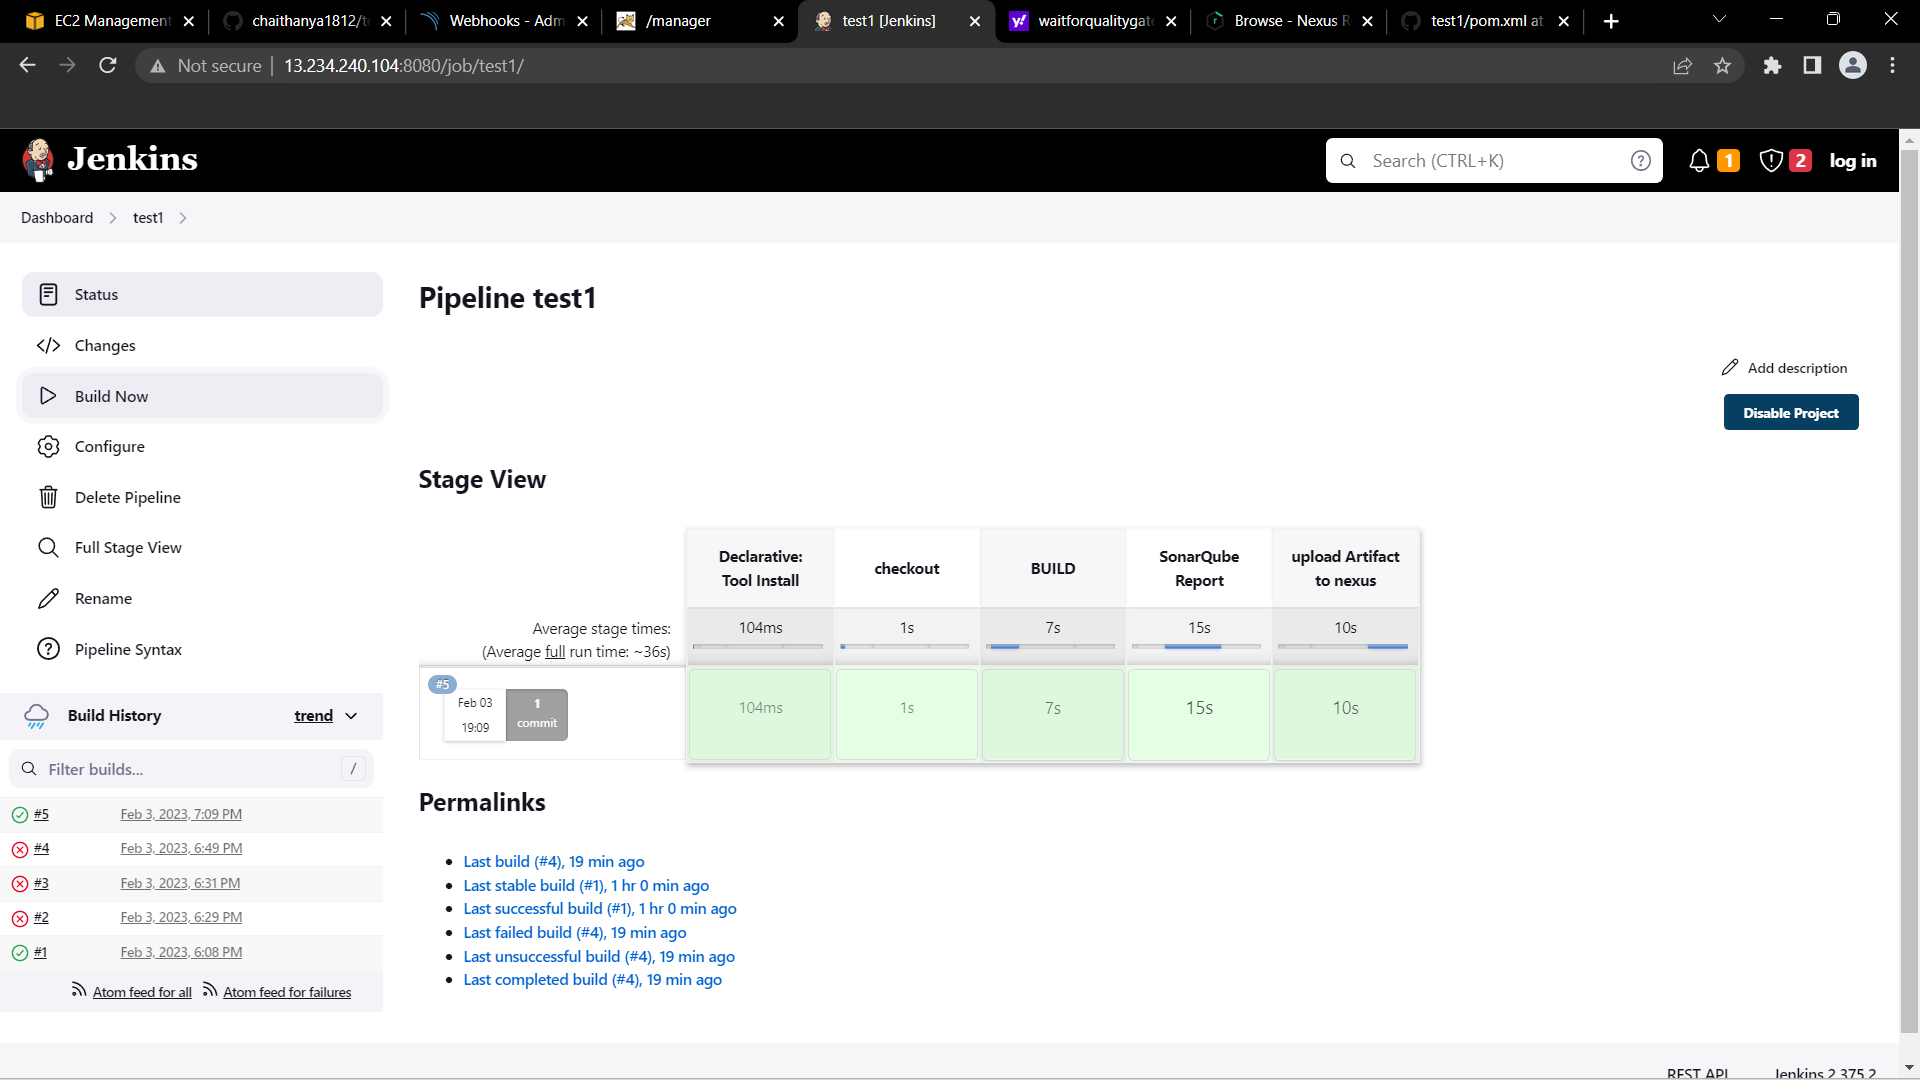Click the Add description pencil icon
This screenshot has height=1080, width=1920.
pos(1730,368)
